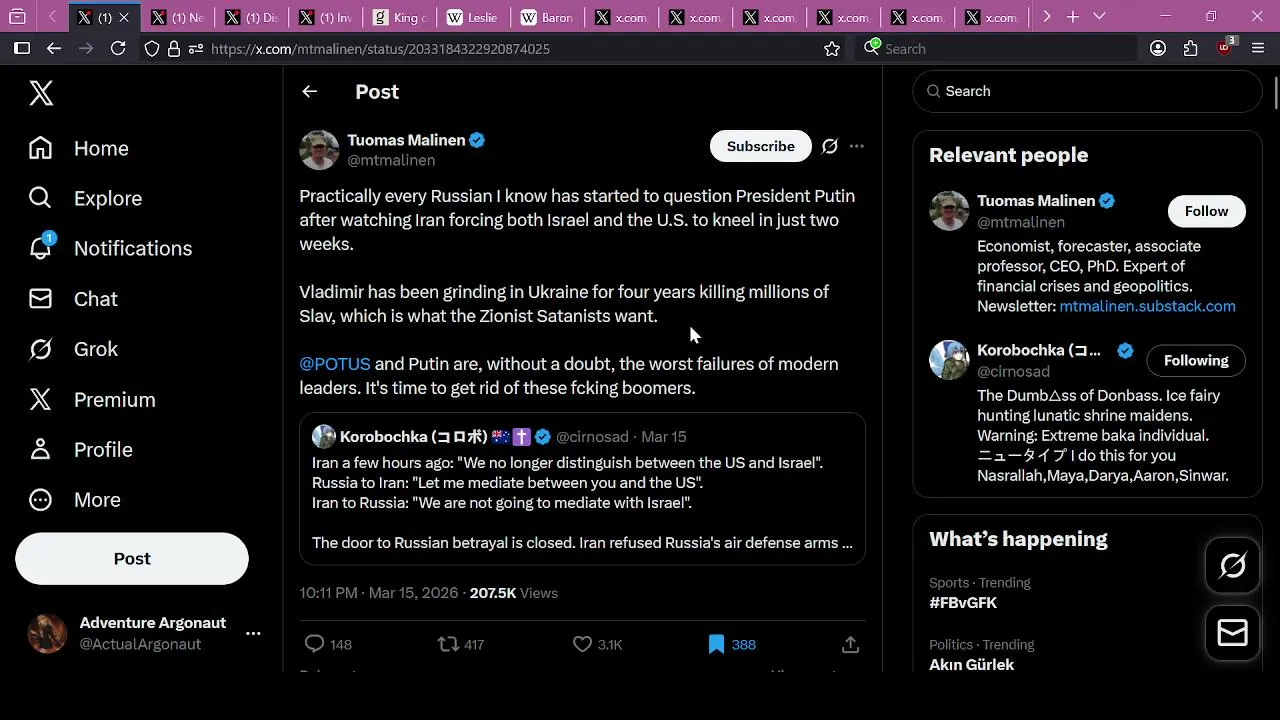Switch to the Leslie Wikipedia tab
The width and height of the screenshot is (1280, 720).
tap(474, 17)
